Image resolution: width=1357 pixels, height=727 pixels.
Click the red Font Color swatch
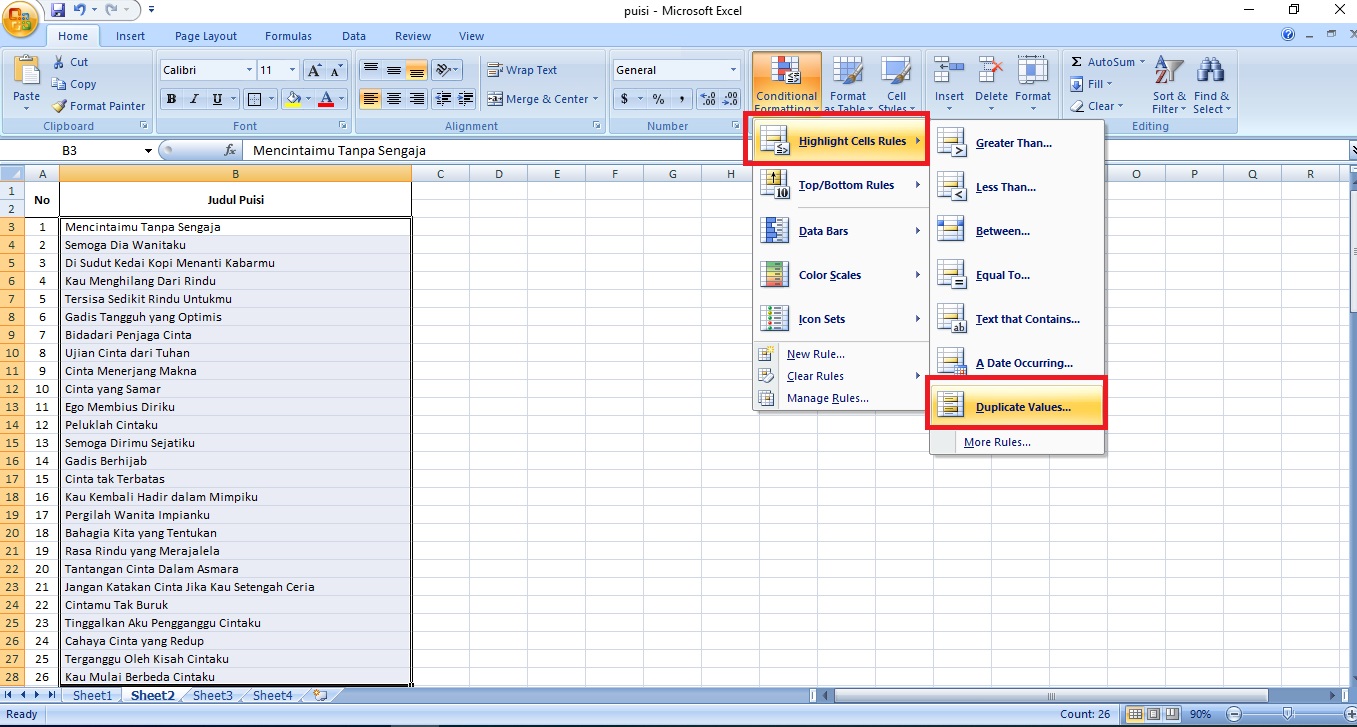click(x=326, y=104)
